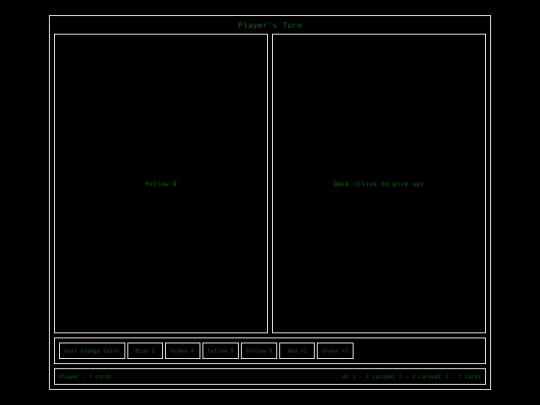This screenshot has width=540, height=405.
Task: Click the Deck to pick up a card
Action: coord(379,184)
